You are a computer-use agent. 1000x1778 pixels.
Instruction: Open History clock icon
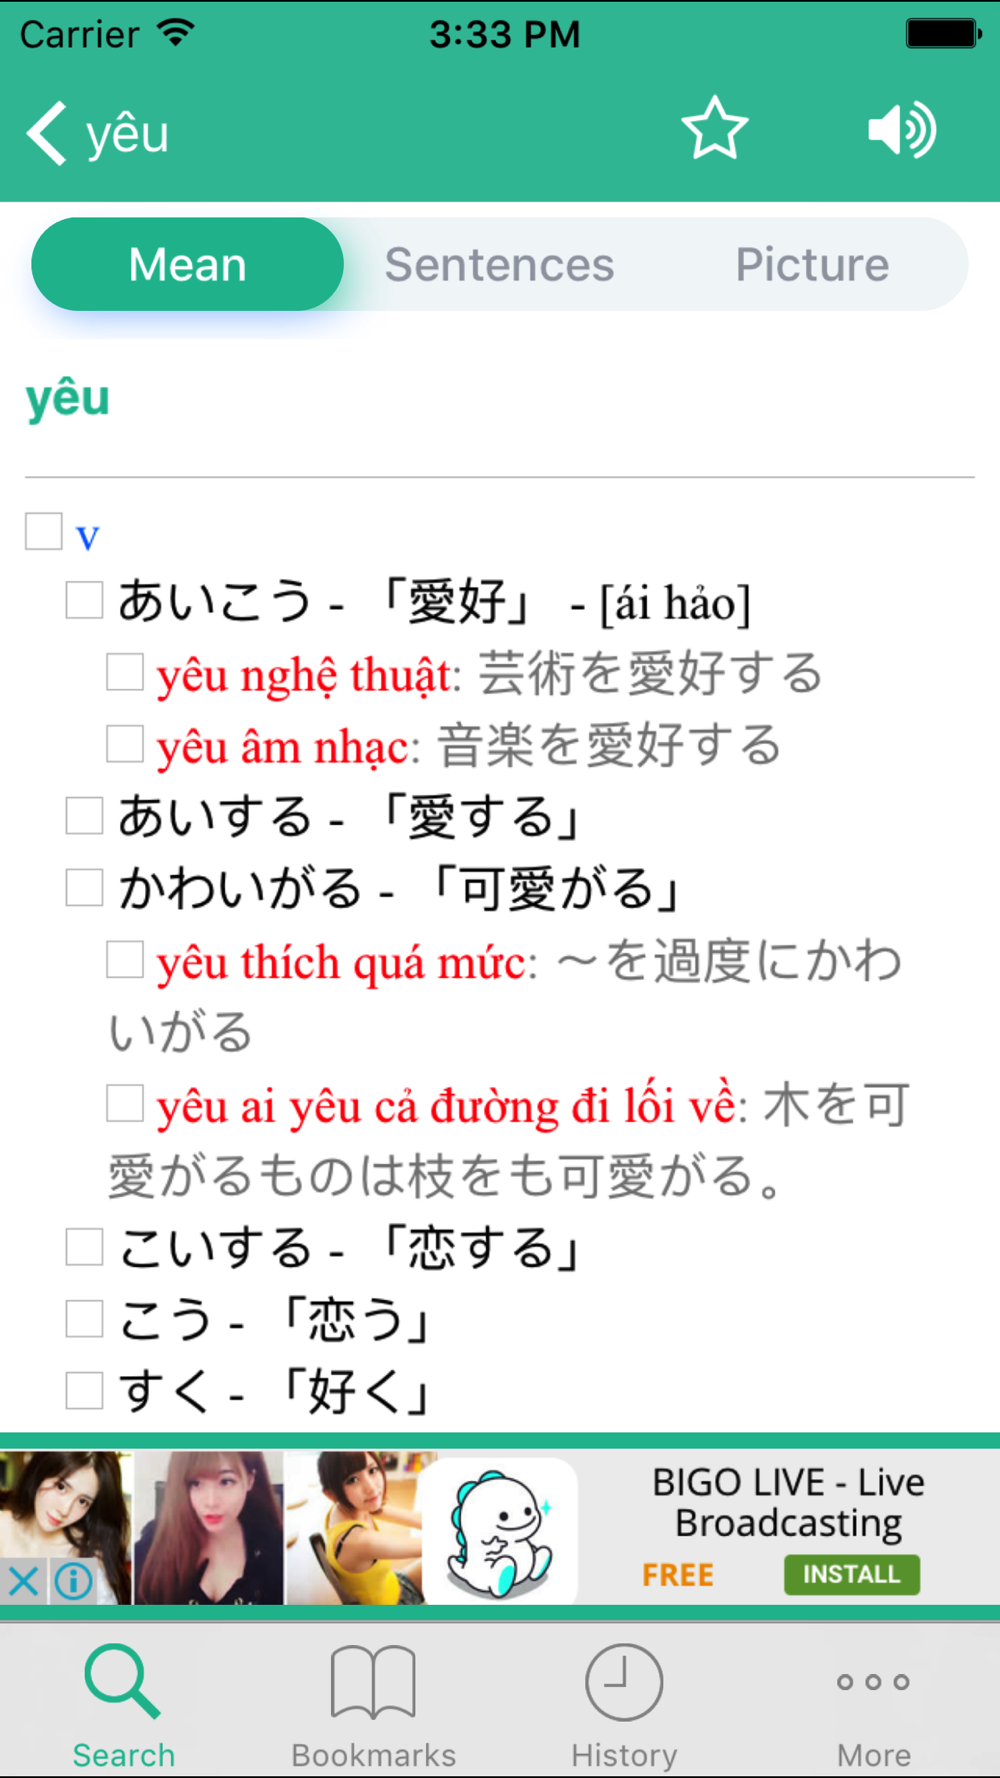[x=624, y=1684]
